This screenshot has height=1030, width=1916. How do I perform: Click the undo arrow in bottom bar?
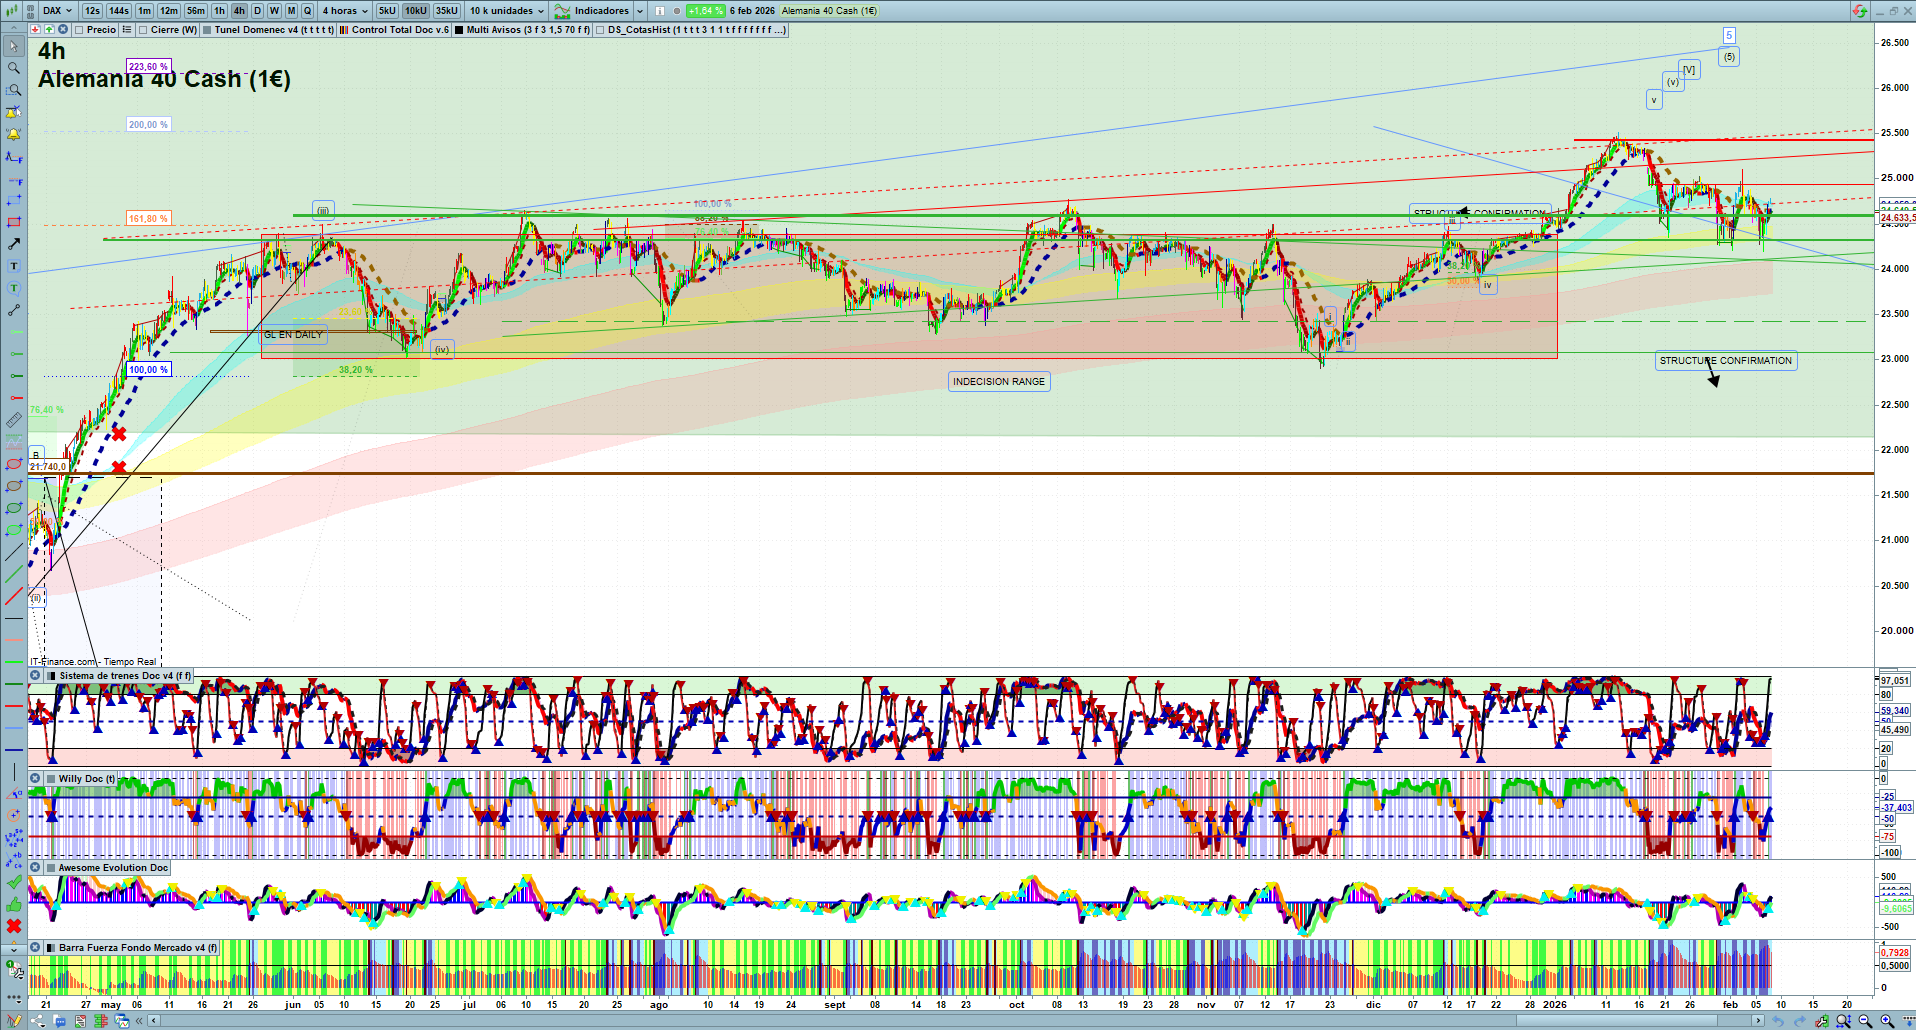tap(1778, 1021)
